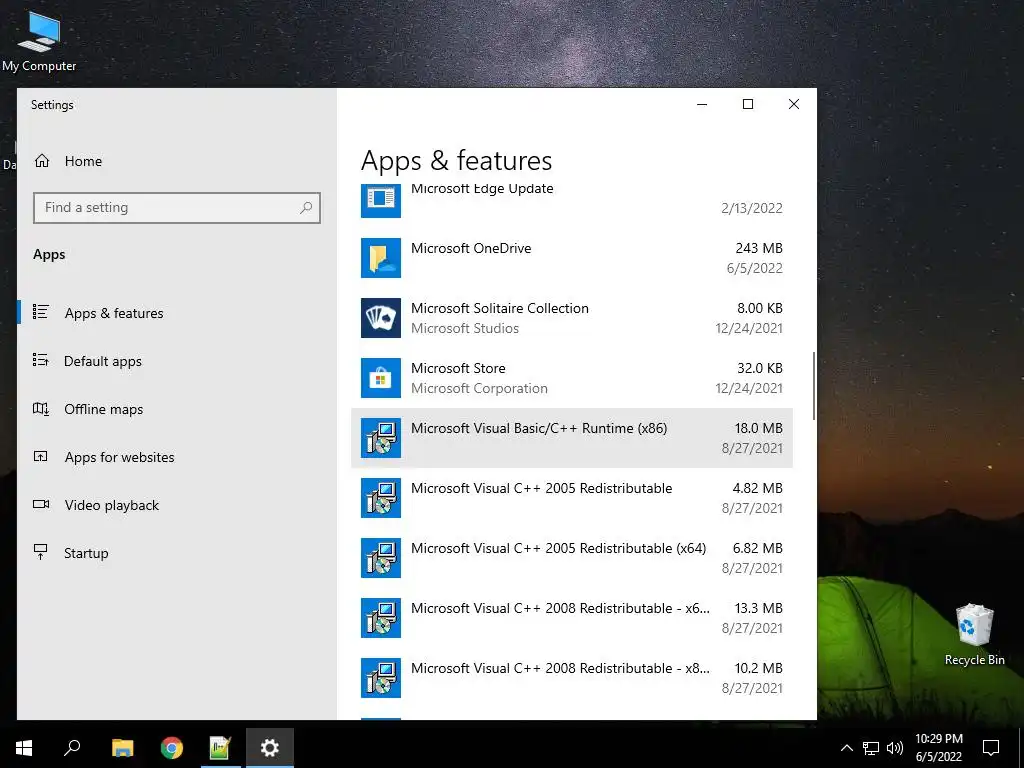Click the Microsoft Edge Update app icon

[x=381, y=200]
